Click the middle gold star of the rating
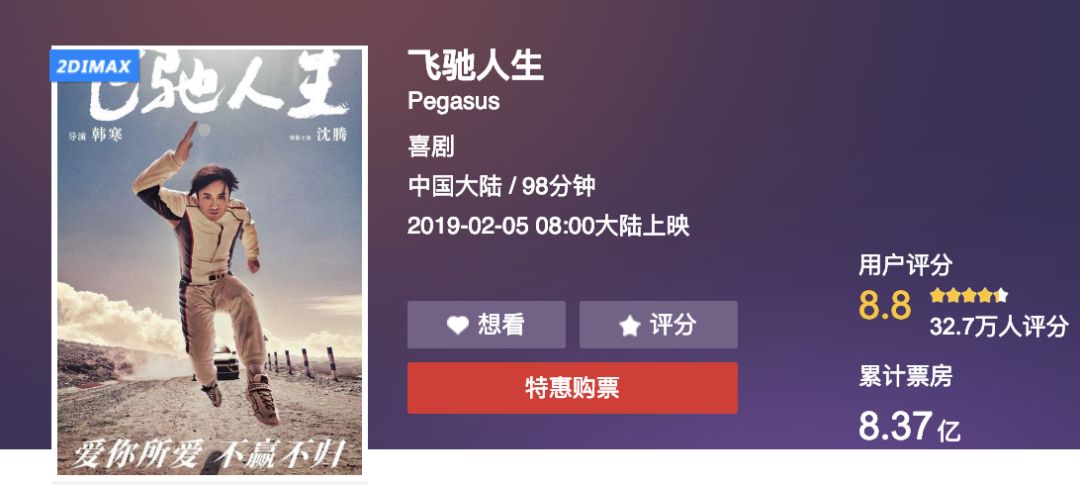1080x485 pixels. pos(969,296)
